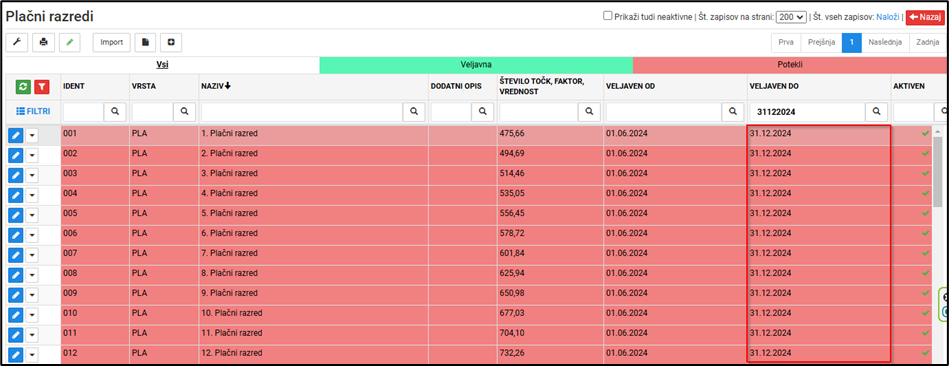Click the NAZIV filter input field
Screen dimensions: 949x366
click(x=302, y=111)
